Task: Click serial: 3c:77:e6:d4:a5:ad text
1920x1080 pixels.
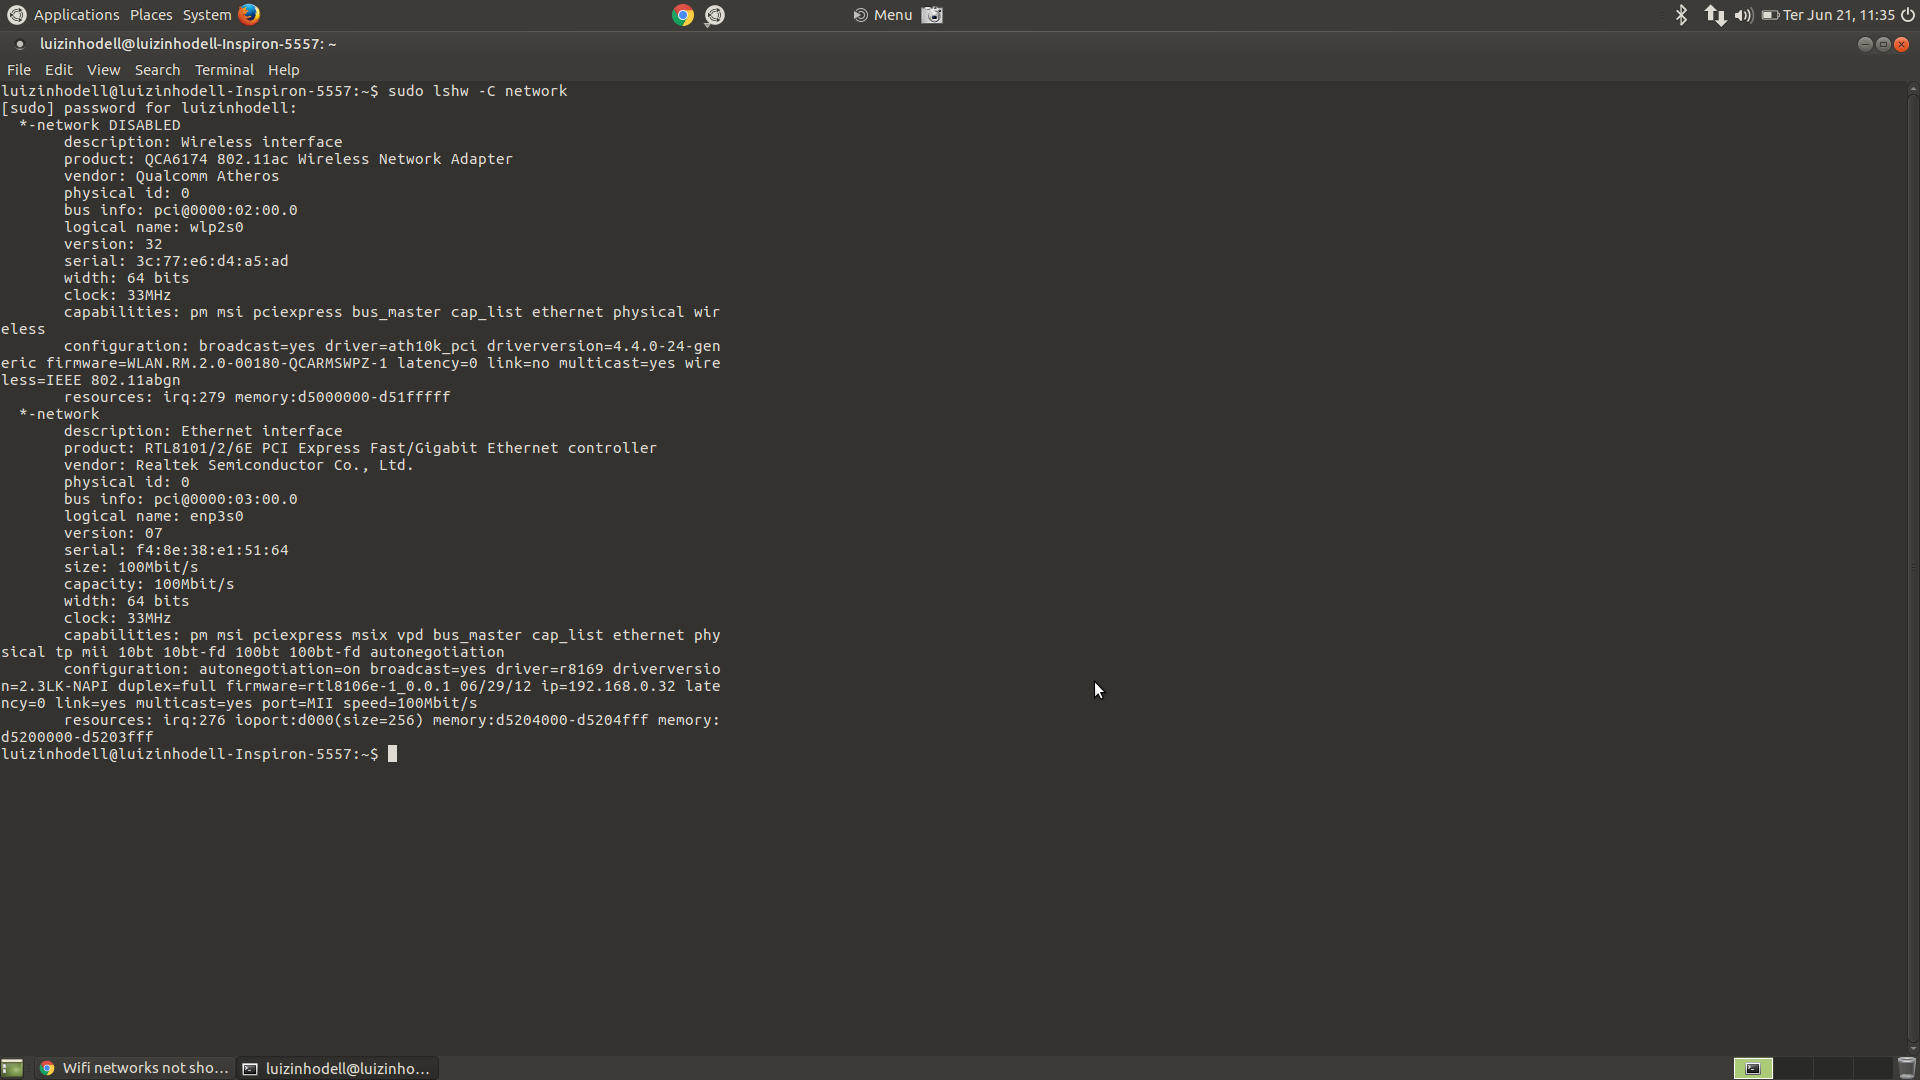Action: (176, 261)
